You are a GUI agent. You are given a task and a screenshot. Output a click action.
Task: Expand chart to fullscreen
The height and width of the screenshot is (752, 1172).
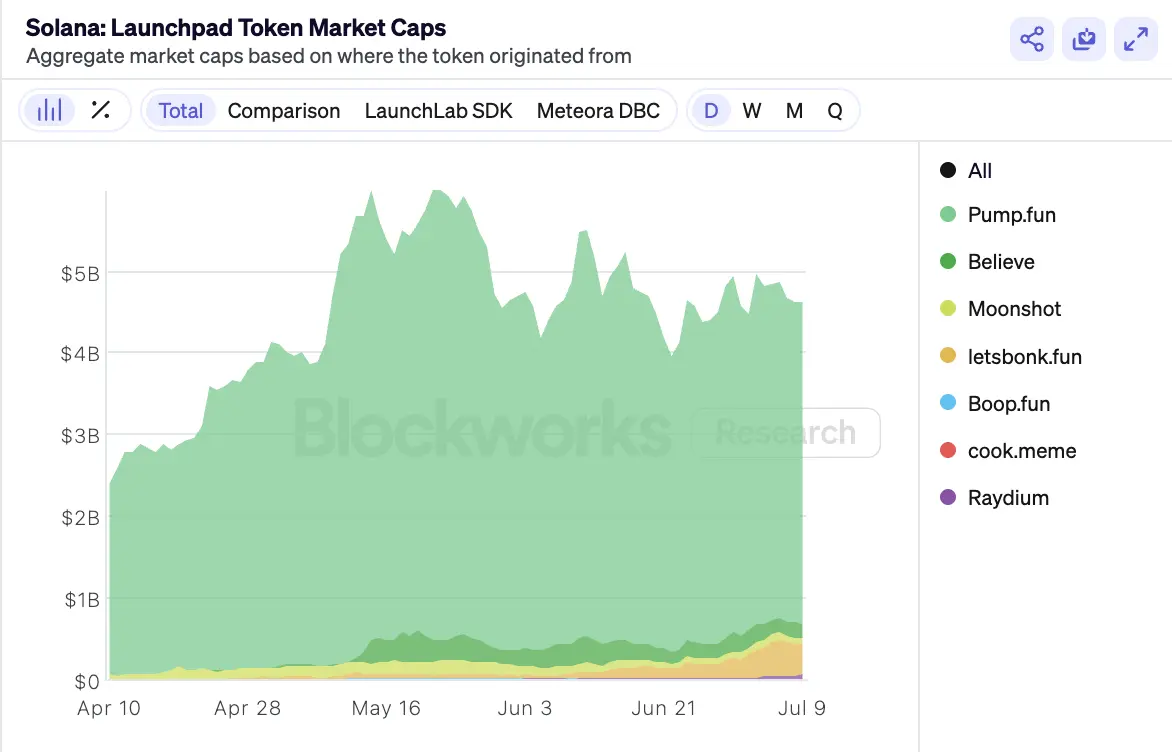(1136, 40)
